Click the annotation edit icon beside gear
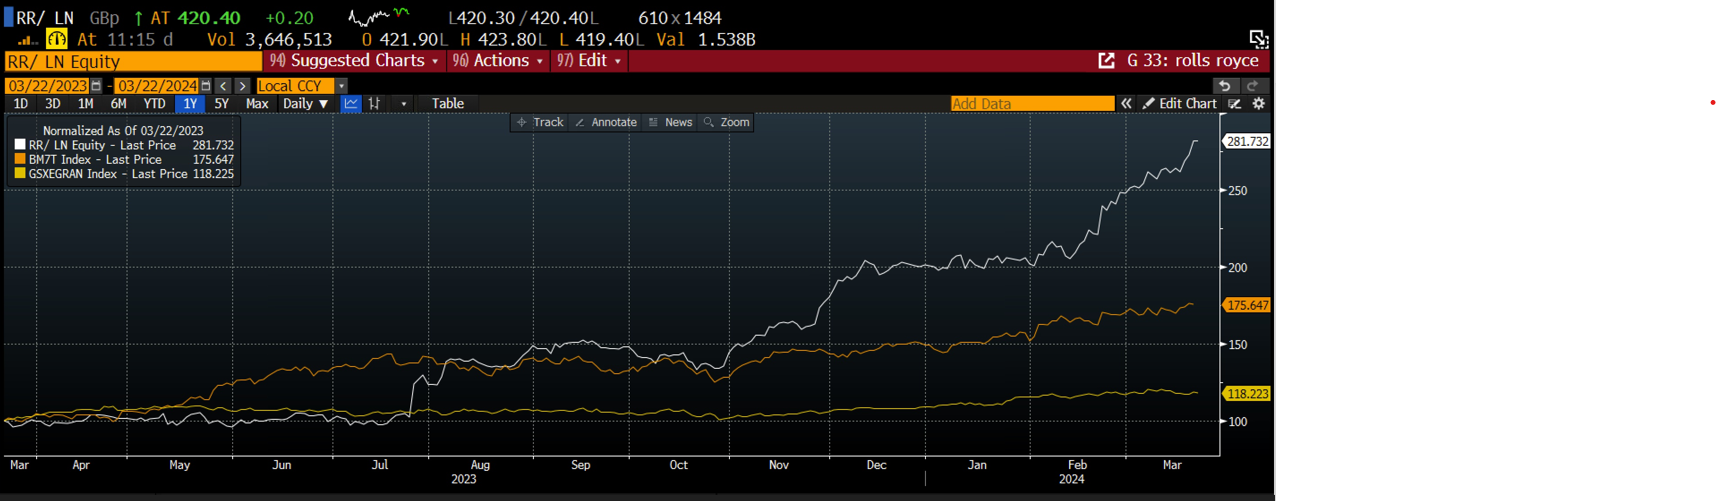 coord(1236,104)
